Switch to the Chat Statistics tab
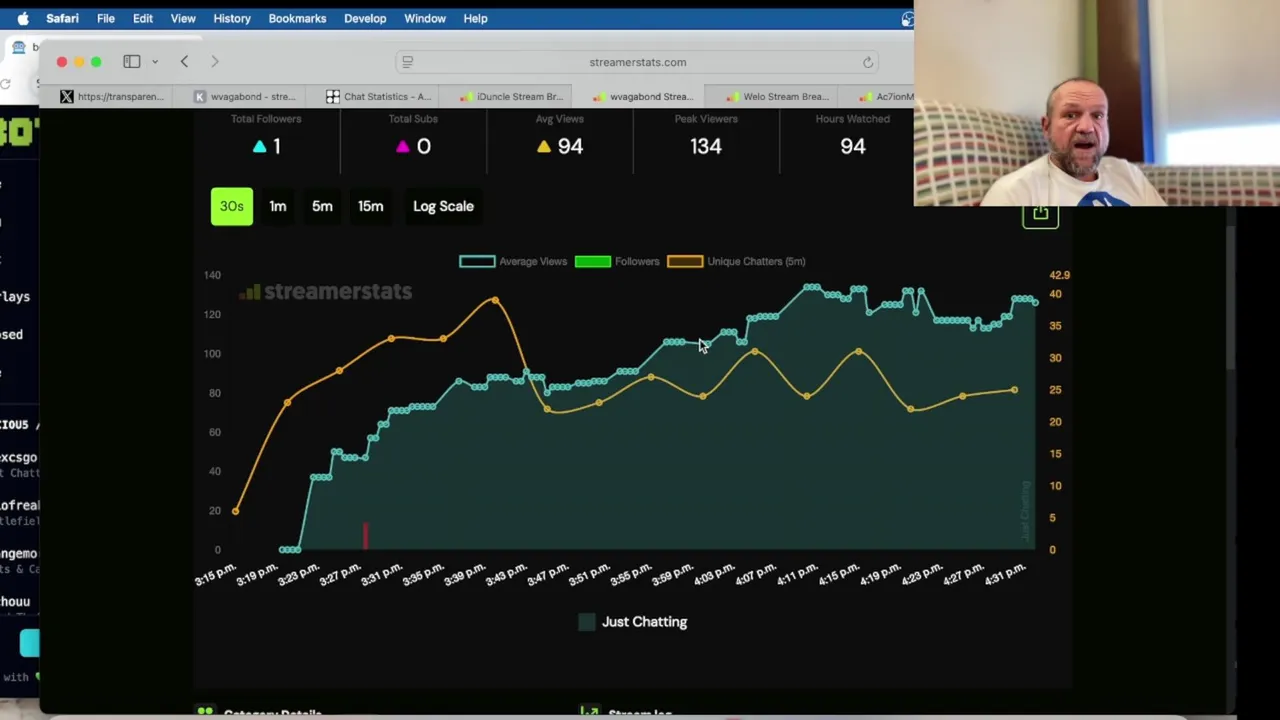This screenshot has height=720, width=1280. coord(378,96)
